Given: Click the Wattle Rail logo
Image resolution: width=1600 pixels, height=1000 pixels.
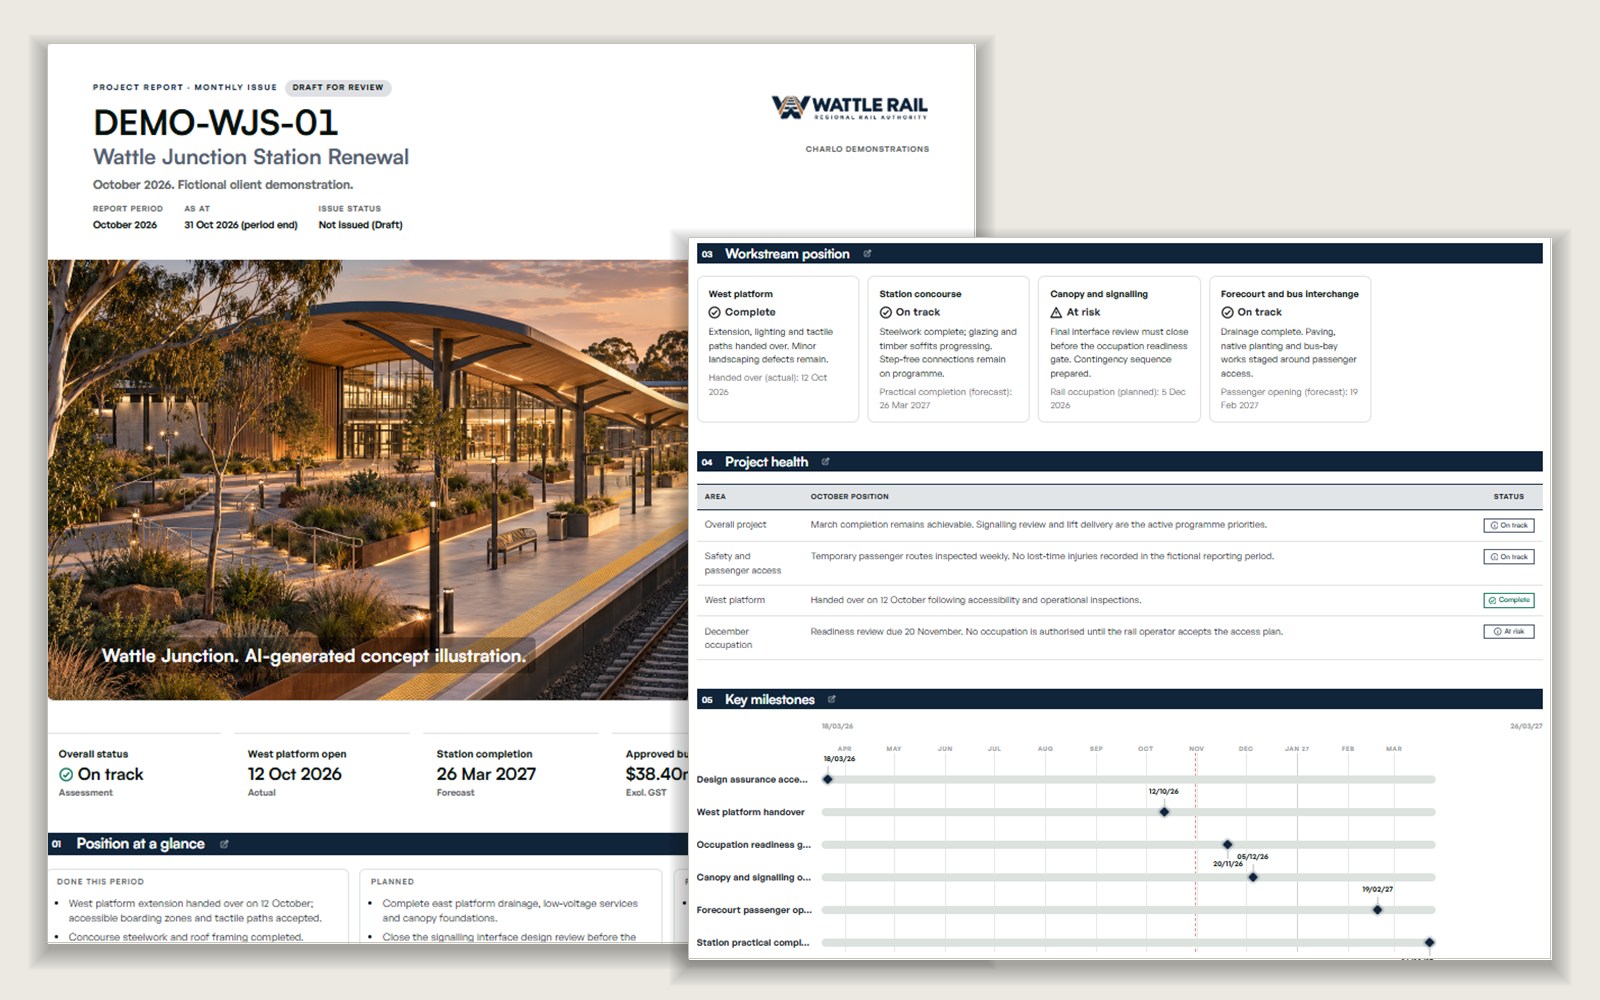Looking at the screenshot, I should pyautogui.click(x=850, y=107).
